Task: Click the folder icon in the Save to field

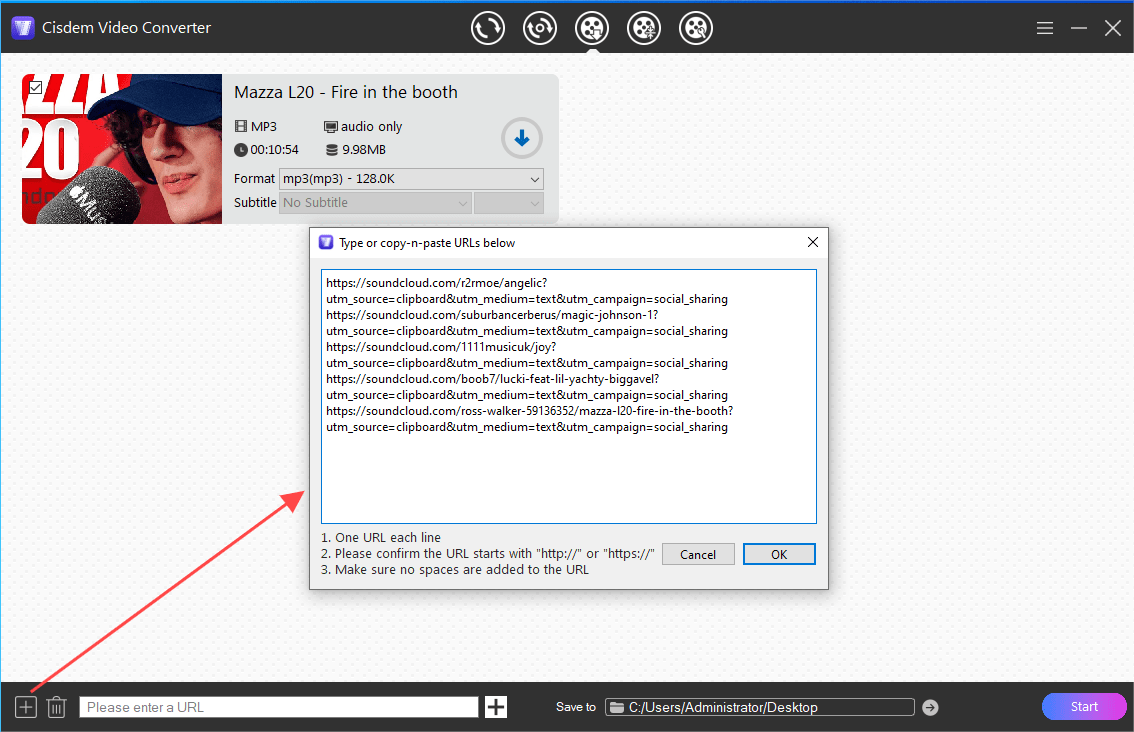Action: [616, 706]
